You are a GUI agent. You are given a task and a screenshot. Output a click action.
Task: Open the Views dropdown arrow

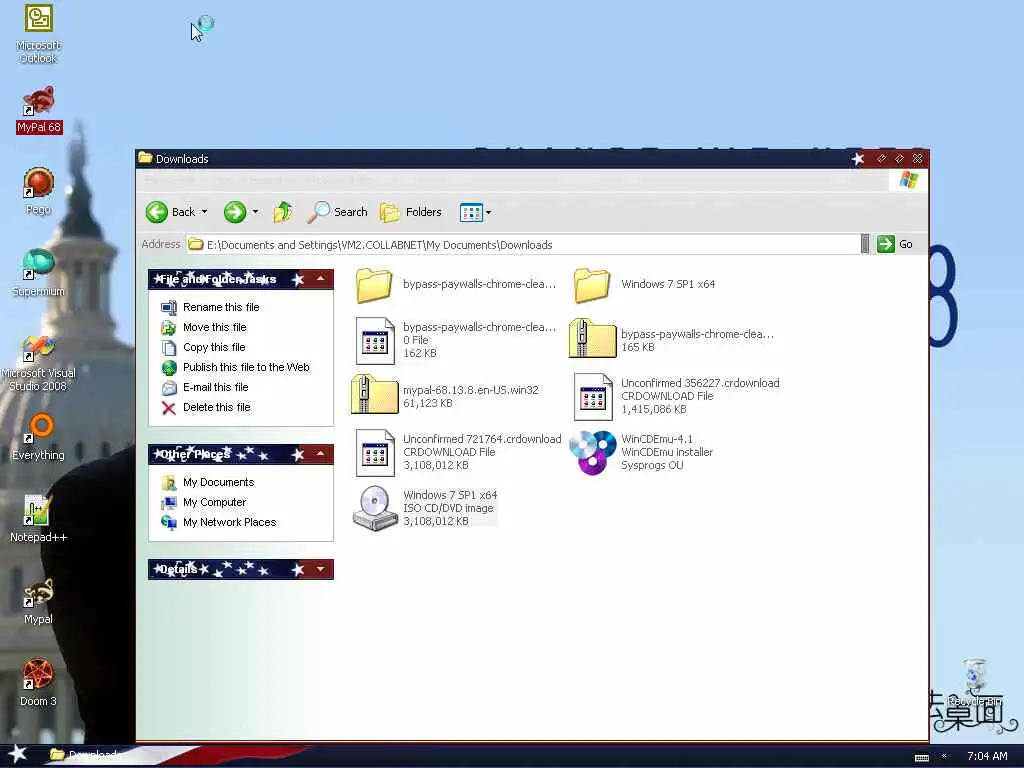pos(488,212)
